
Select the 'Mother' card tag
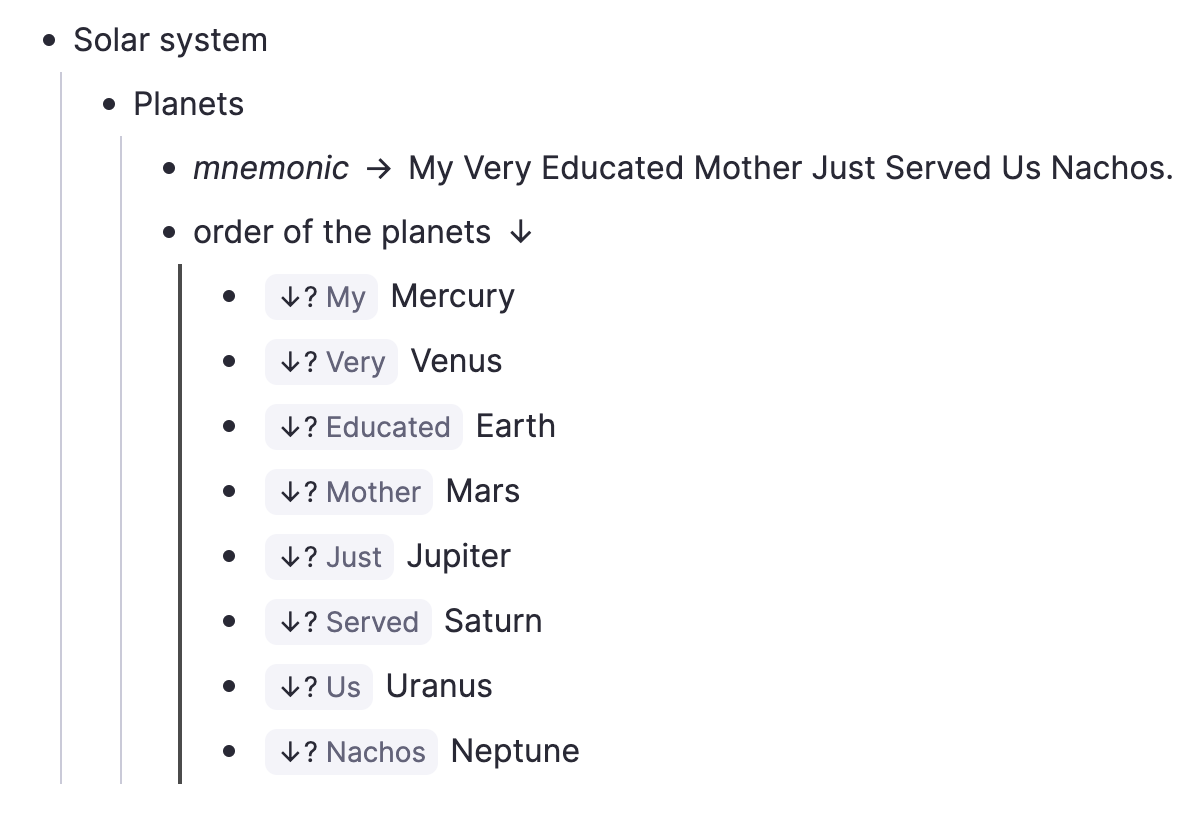tap(349, 492)
